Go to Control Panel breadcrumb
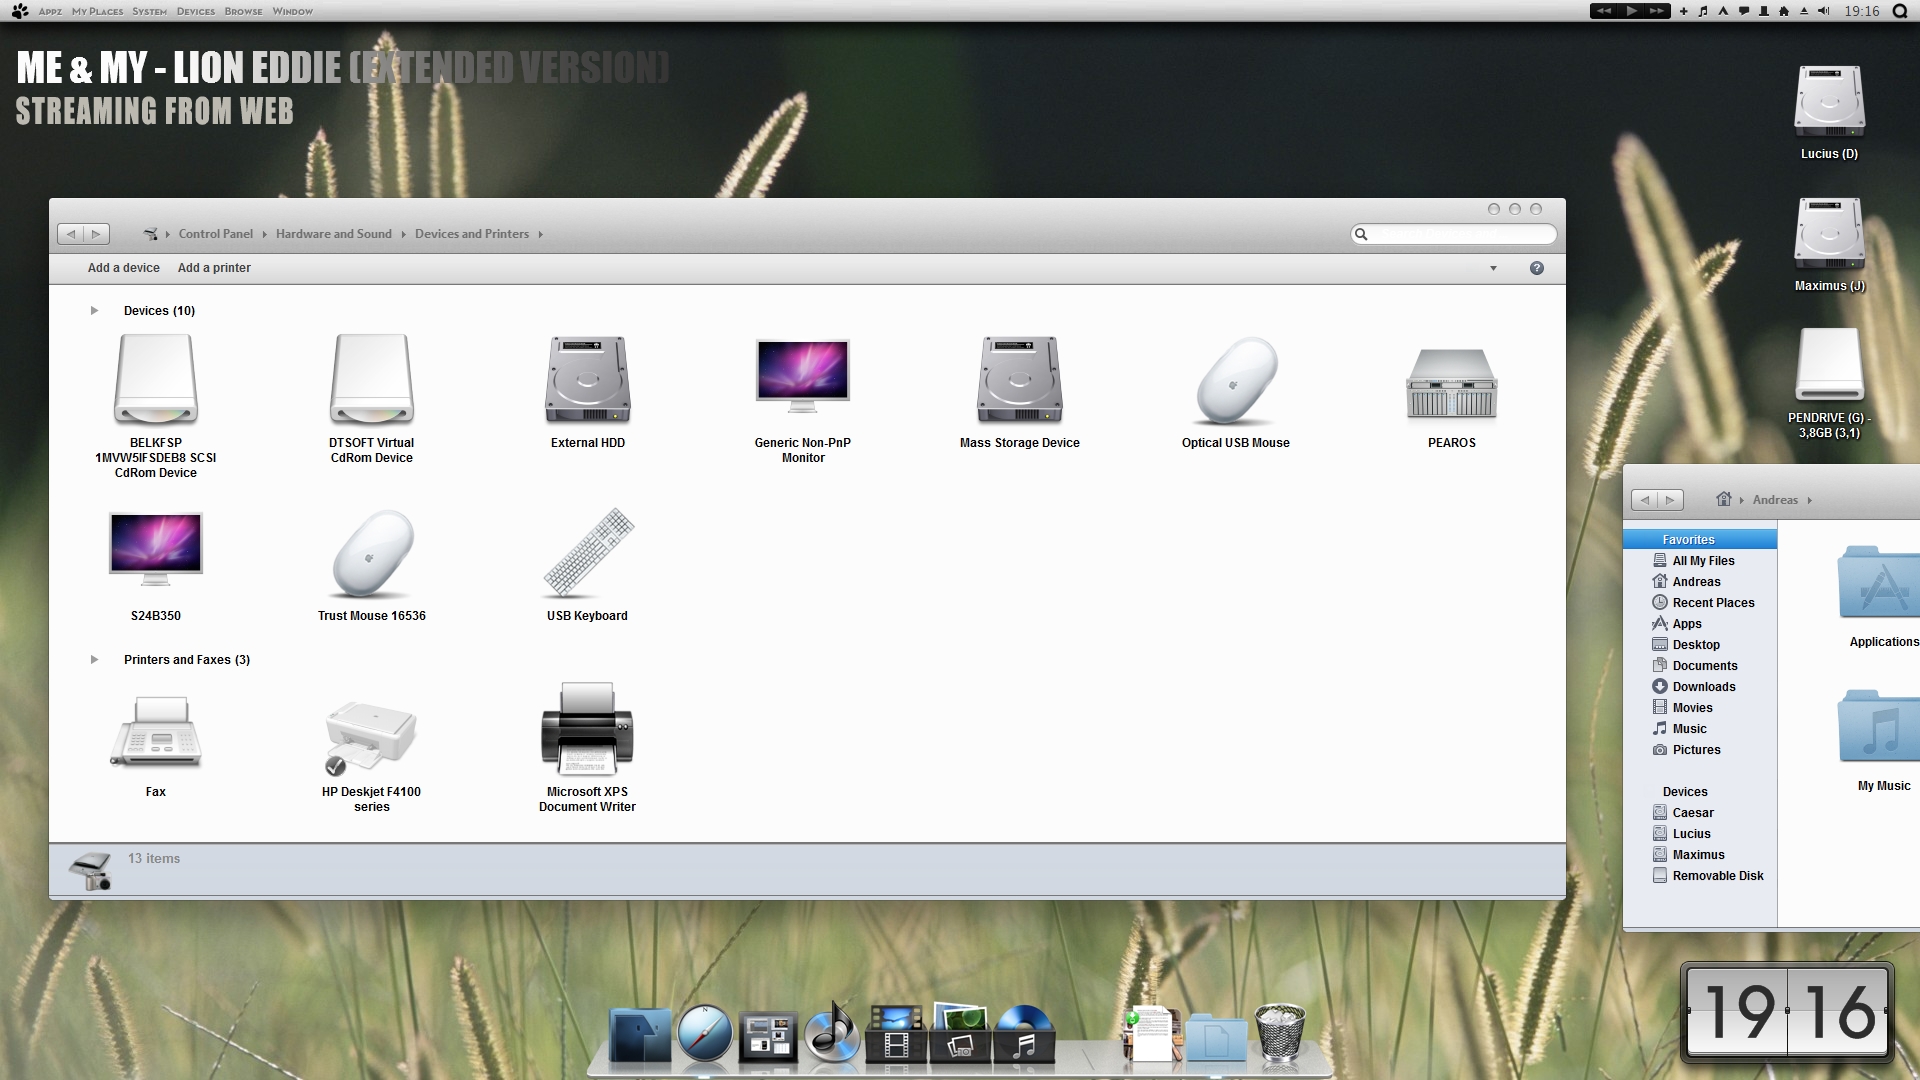The image size is (1920, 1080). (x=215, y=234)
